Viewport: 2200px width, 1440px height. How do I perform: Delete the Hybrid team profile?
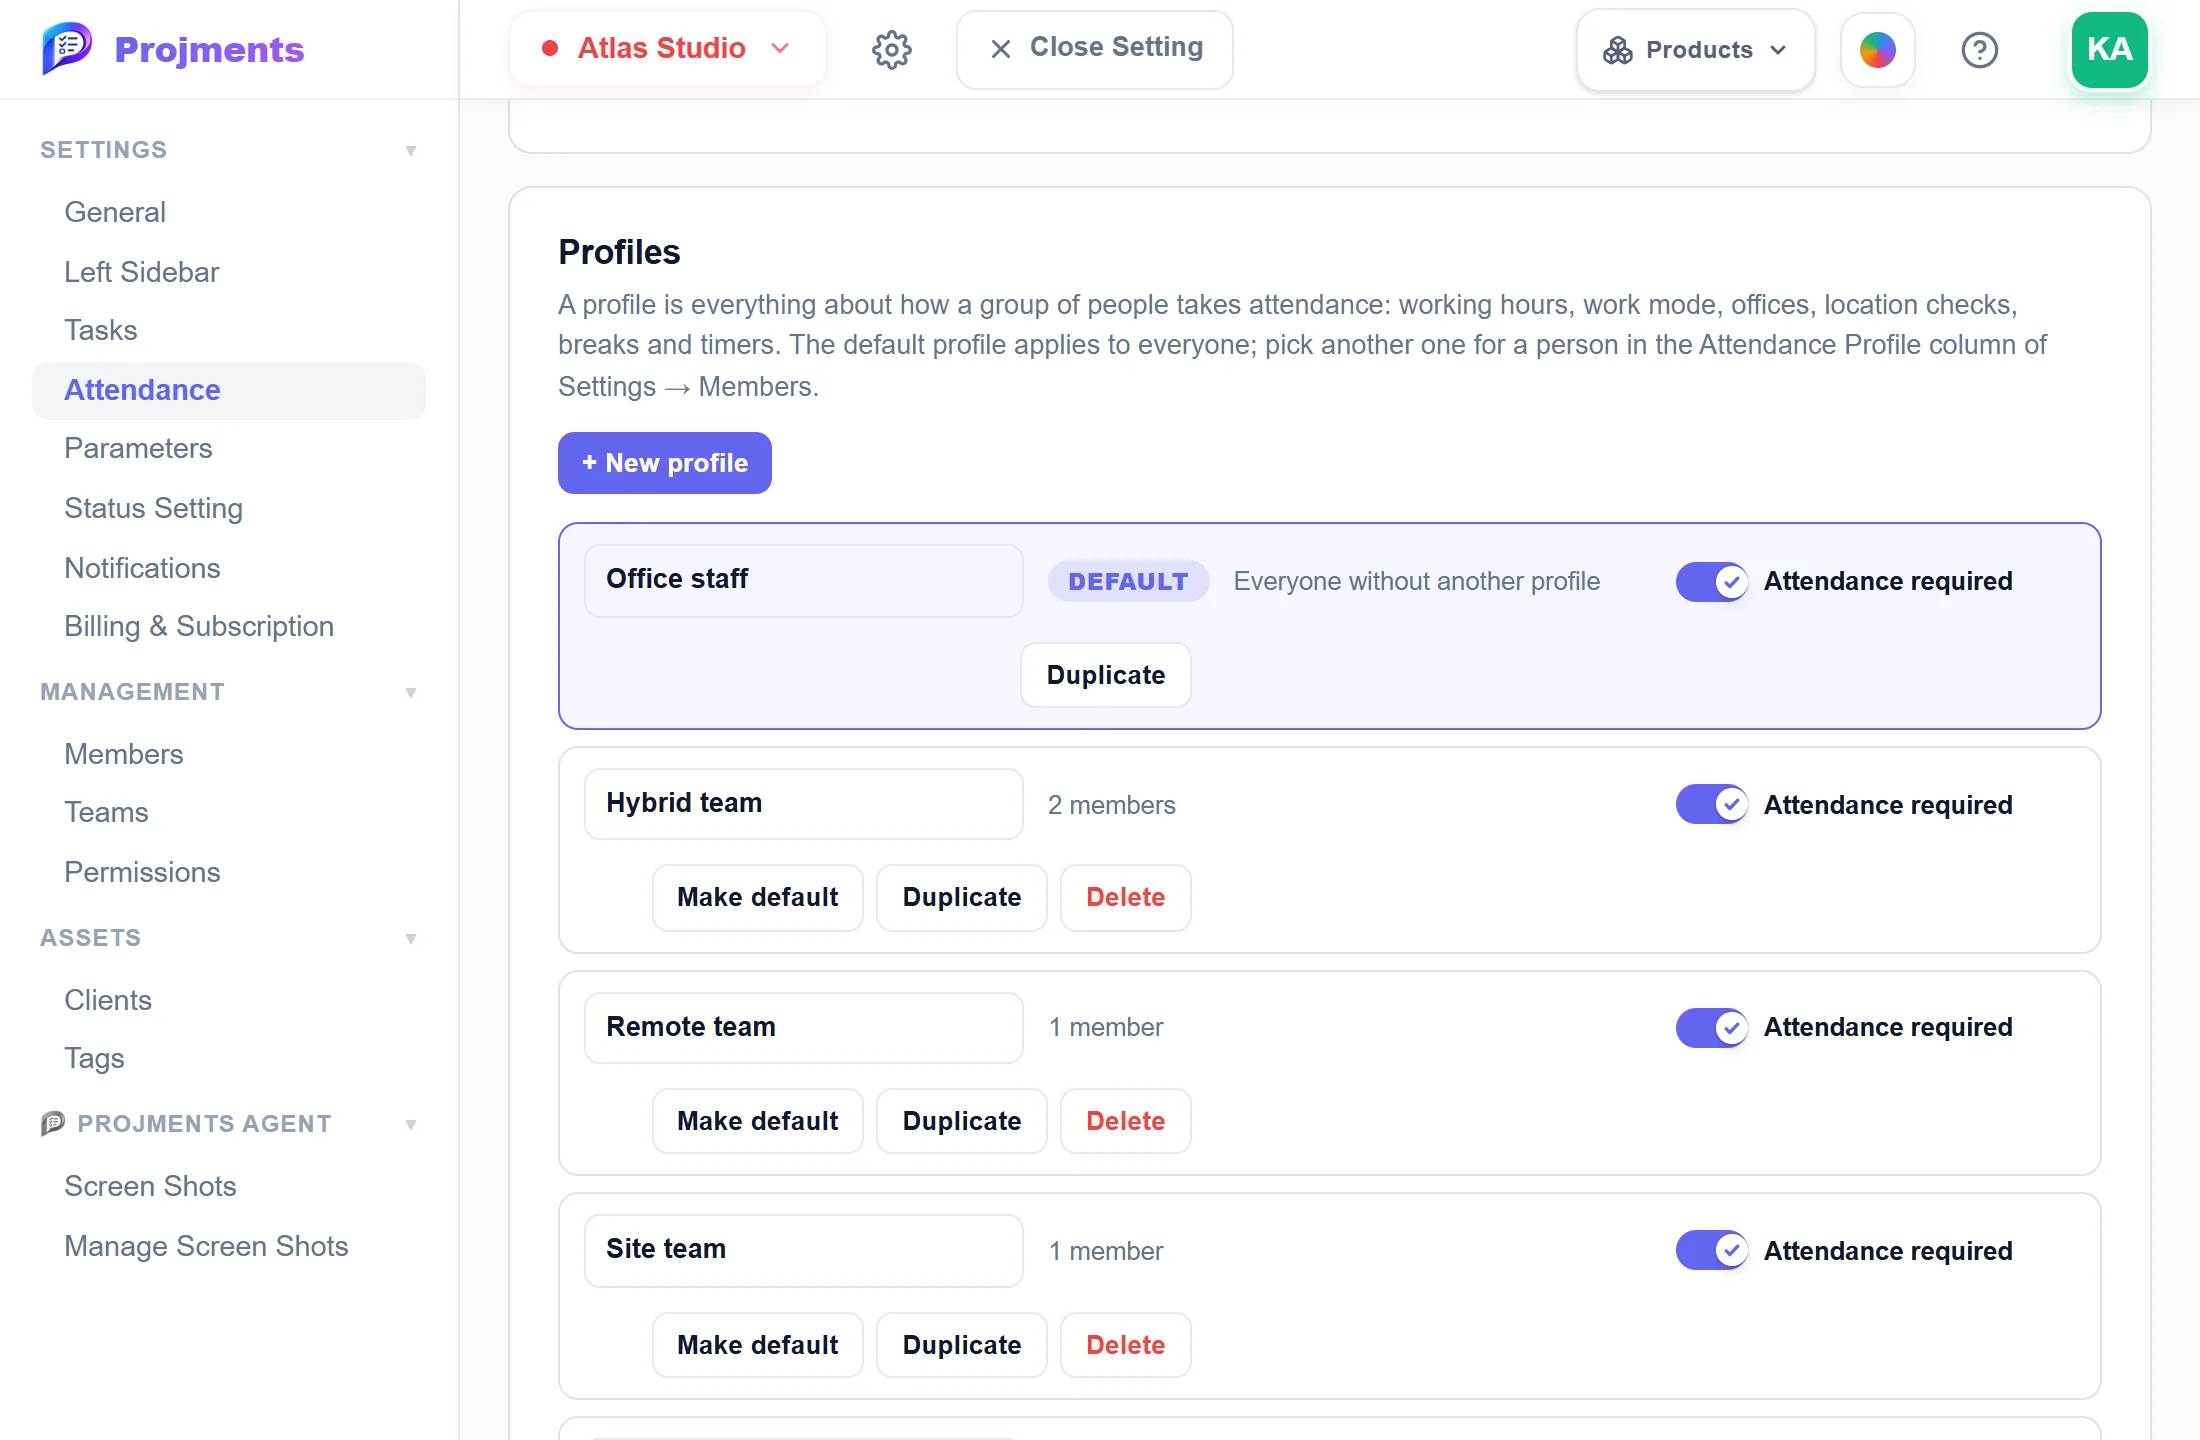coord(1125,897)
